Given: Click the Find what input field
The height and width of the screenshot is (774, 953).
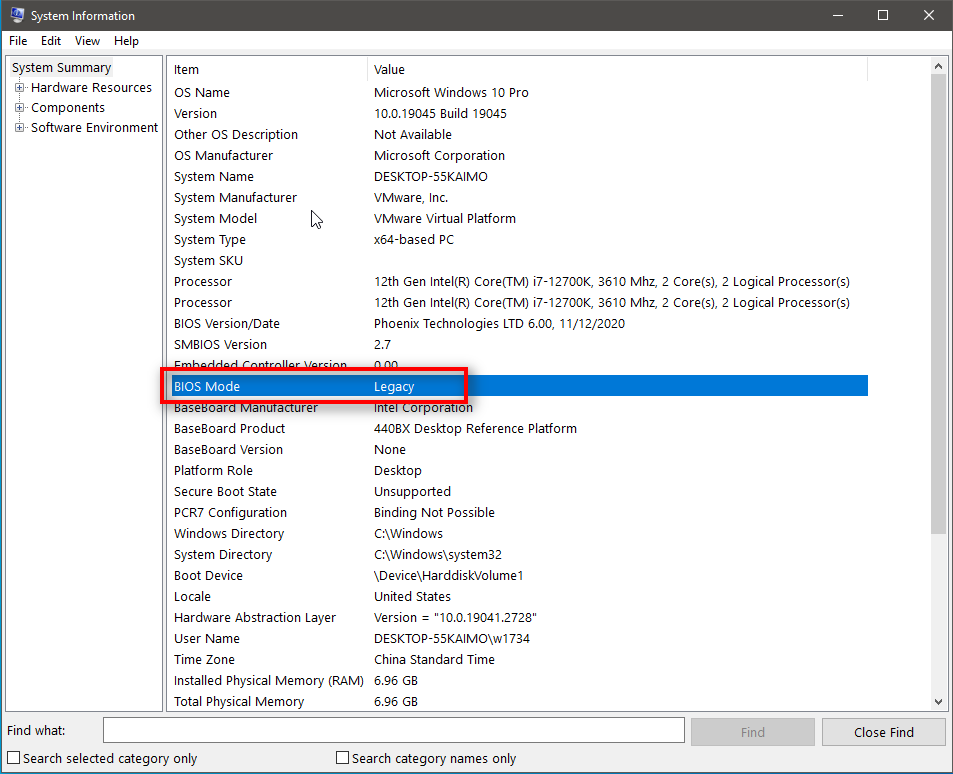Looking at the screenshot, I should pos(394,731).
